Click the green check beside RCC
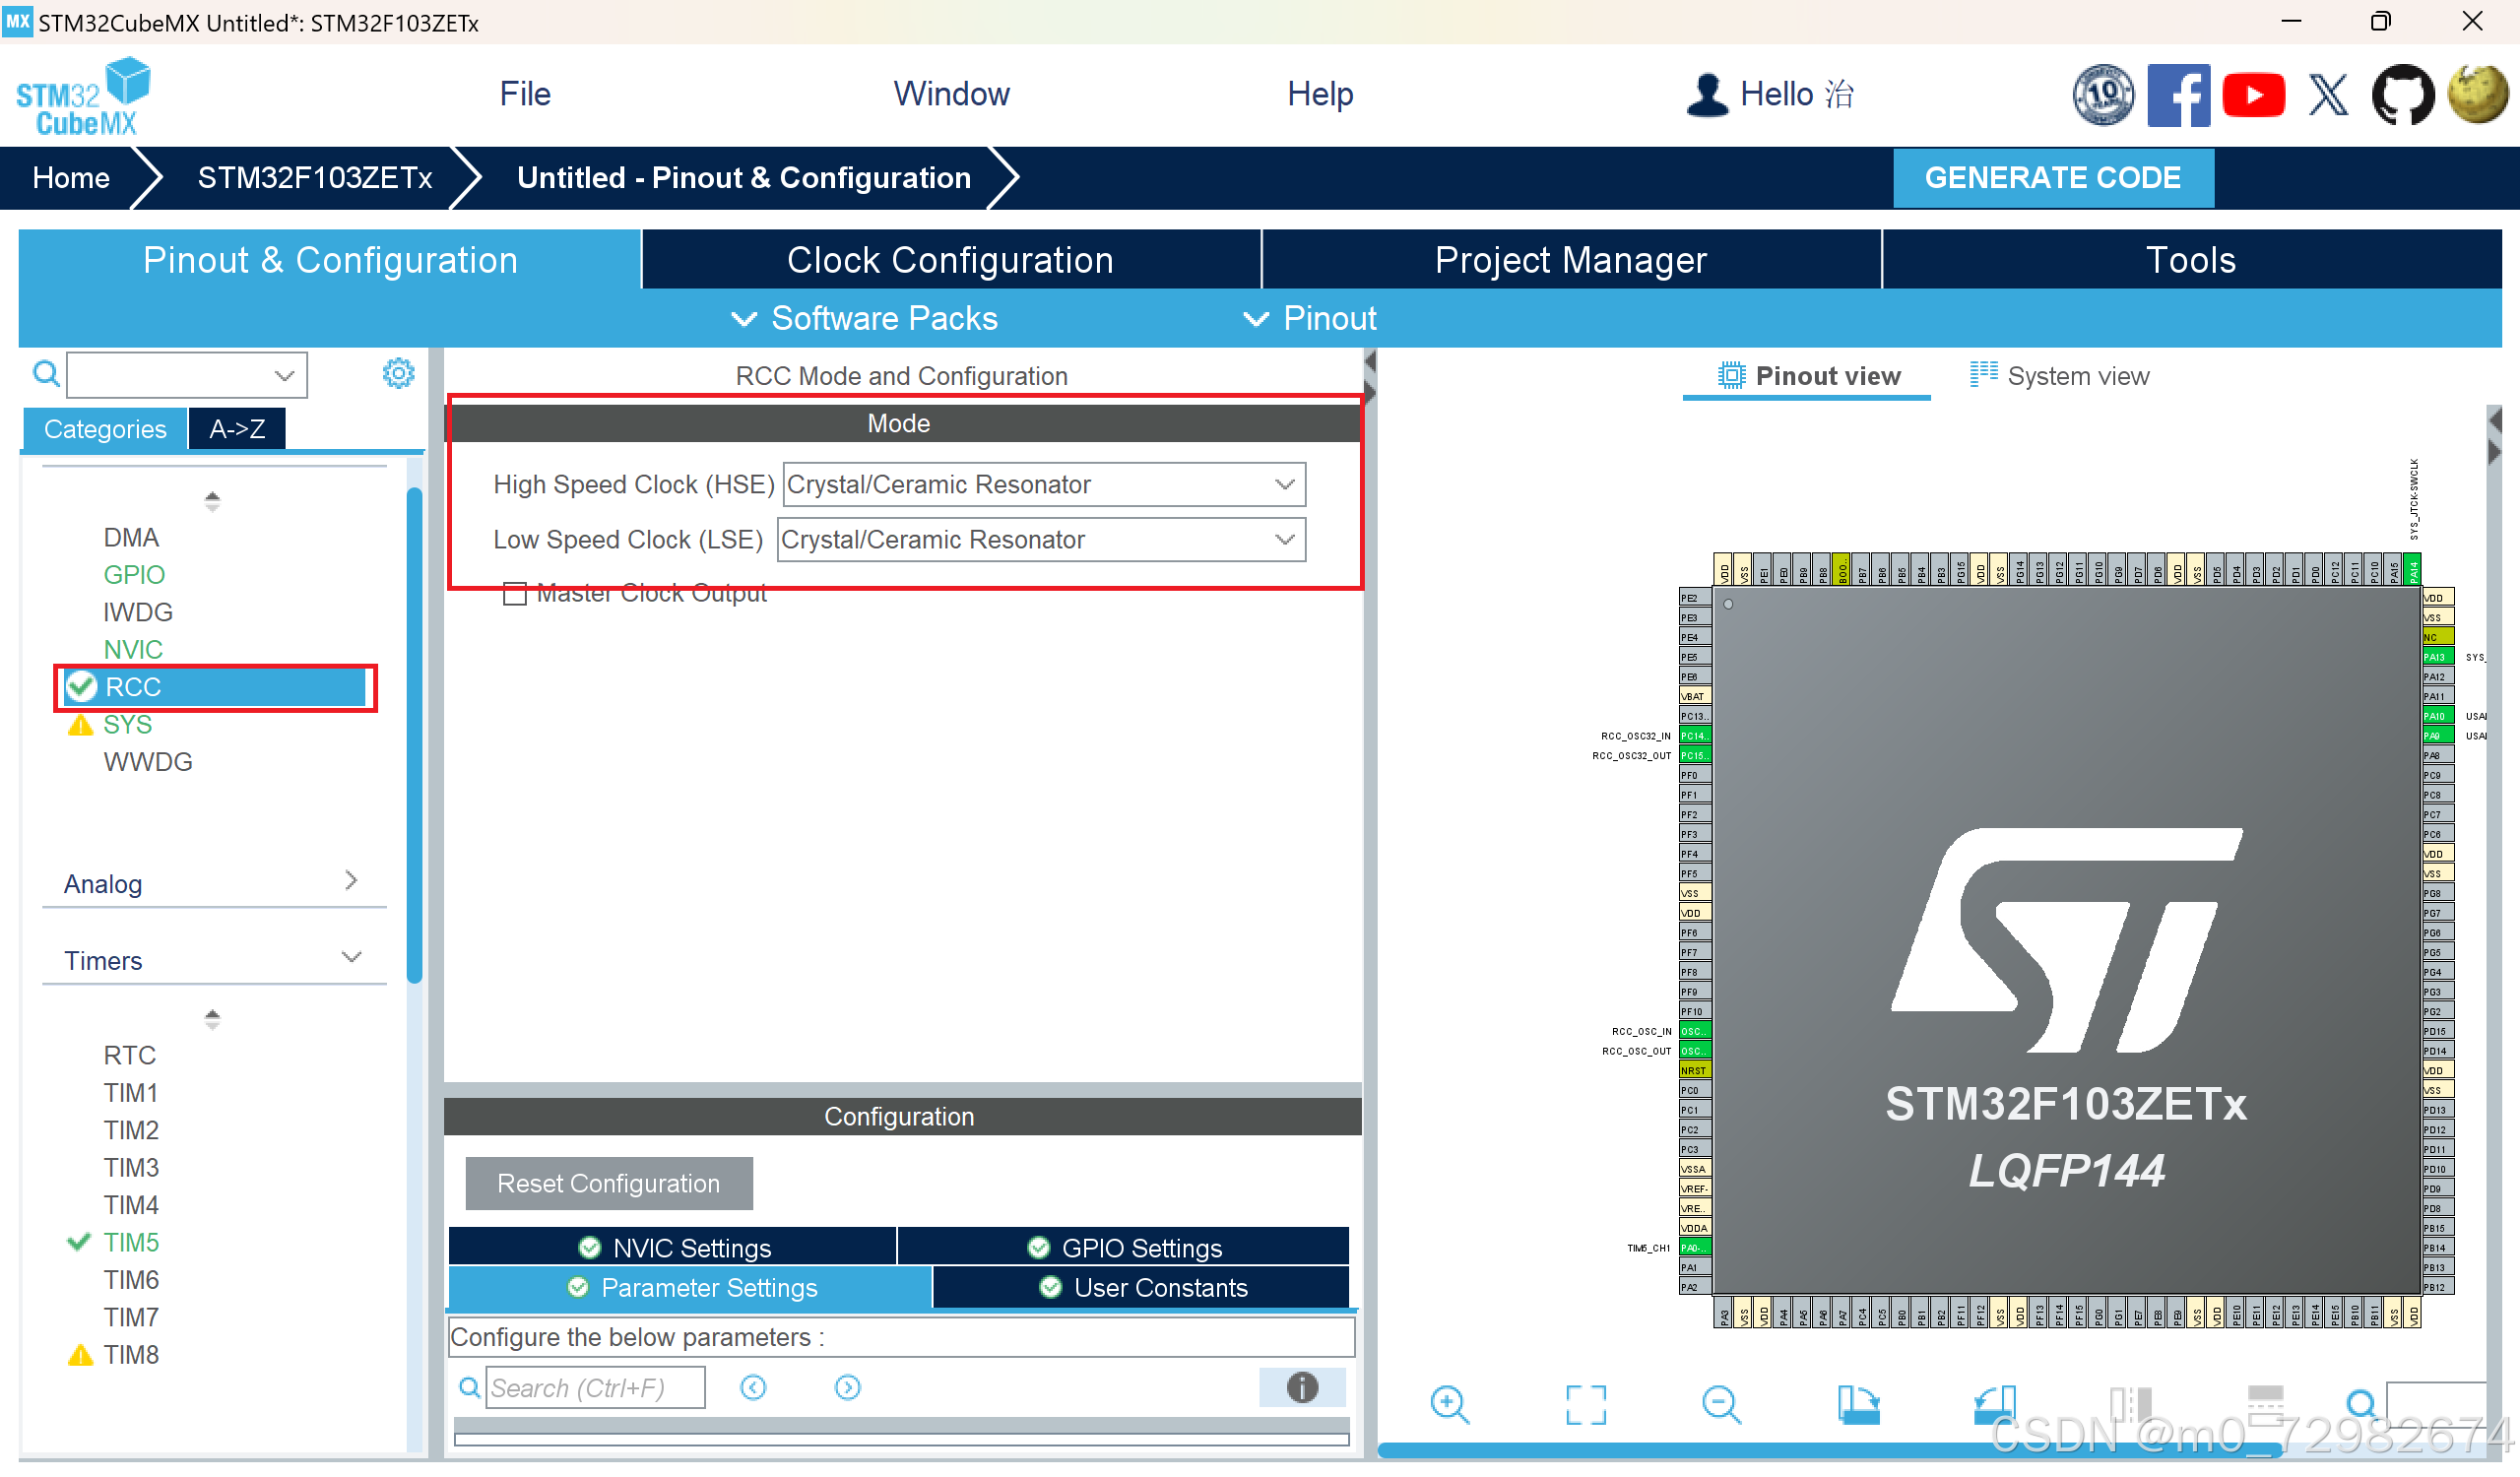The height and width of the screenshot is (1477, 2520). [80, 687]
